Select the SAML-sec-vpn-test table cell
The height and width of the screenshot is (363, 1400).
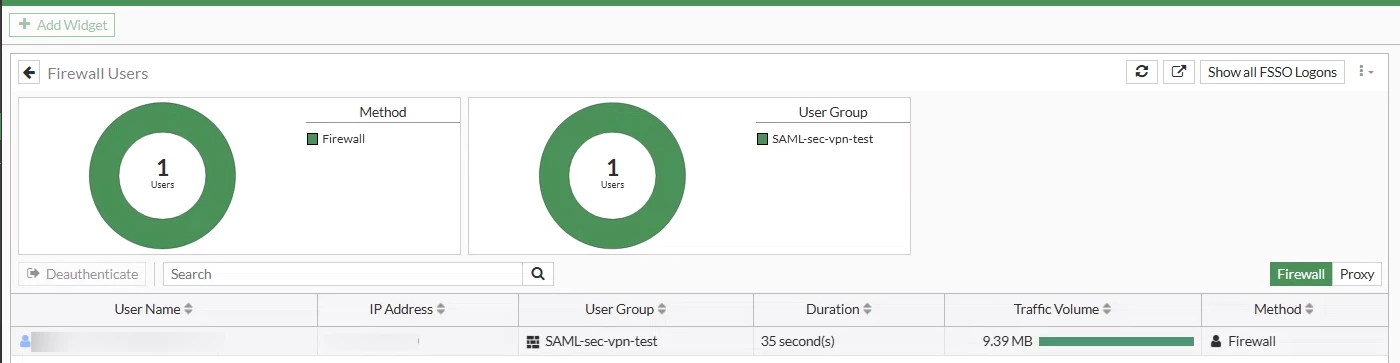(x=636, y=342)
